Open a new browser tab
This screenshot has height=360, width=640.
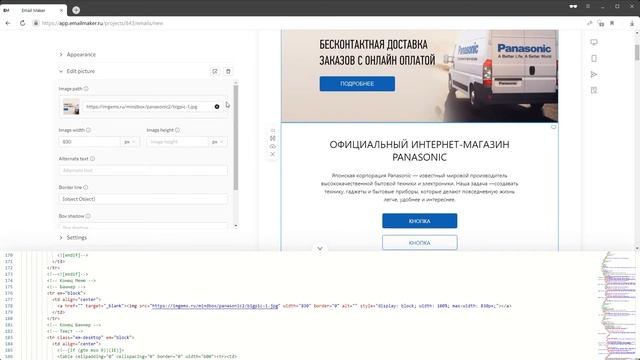[76, 10]
